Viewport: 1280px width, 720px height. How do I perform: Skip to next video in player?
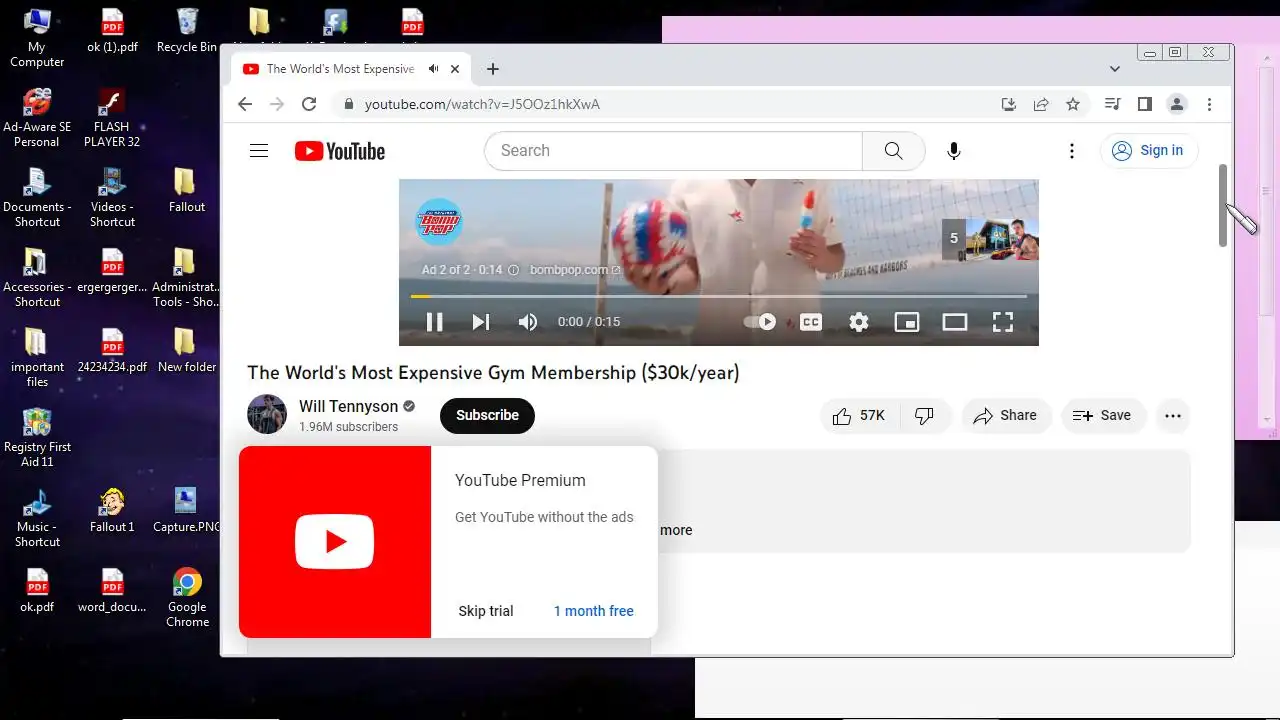(481, 322)
